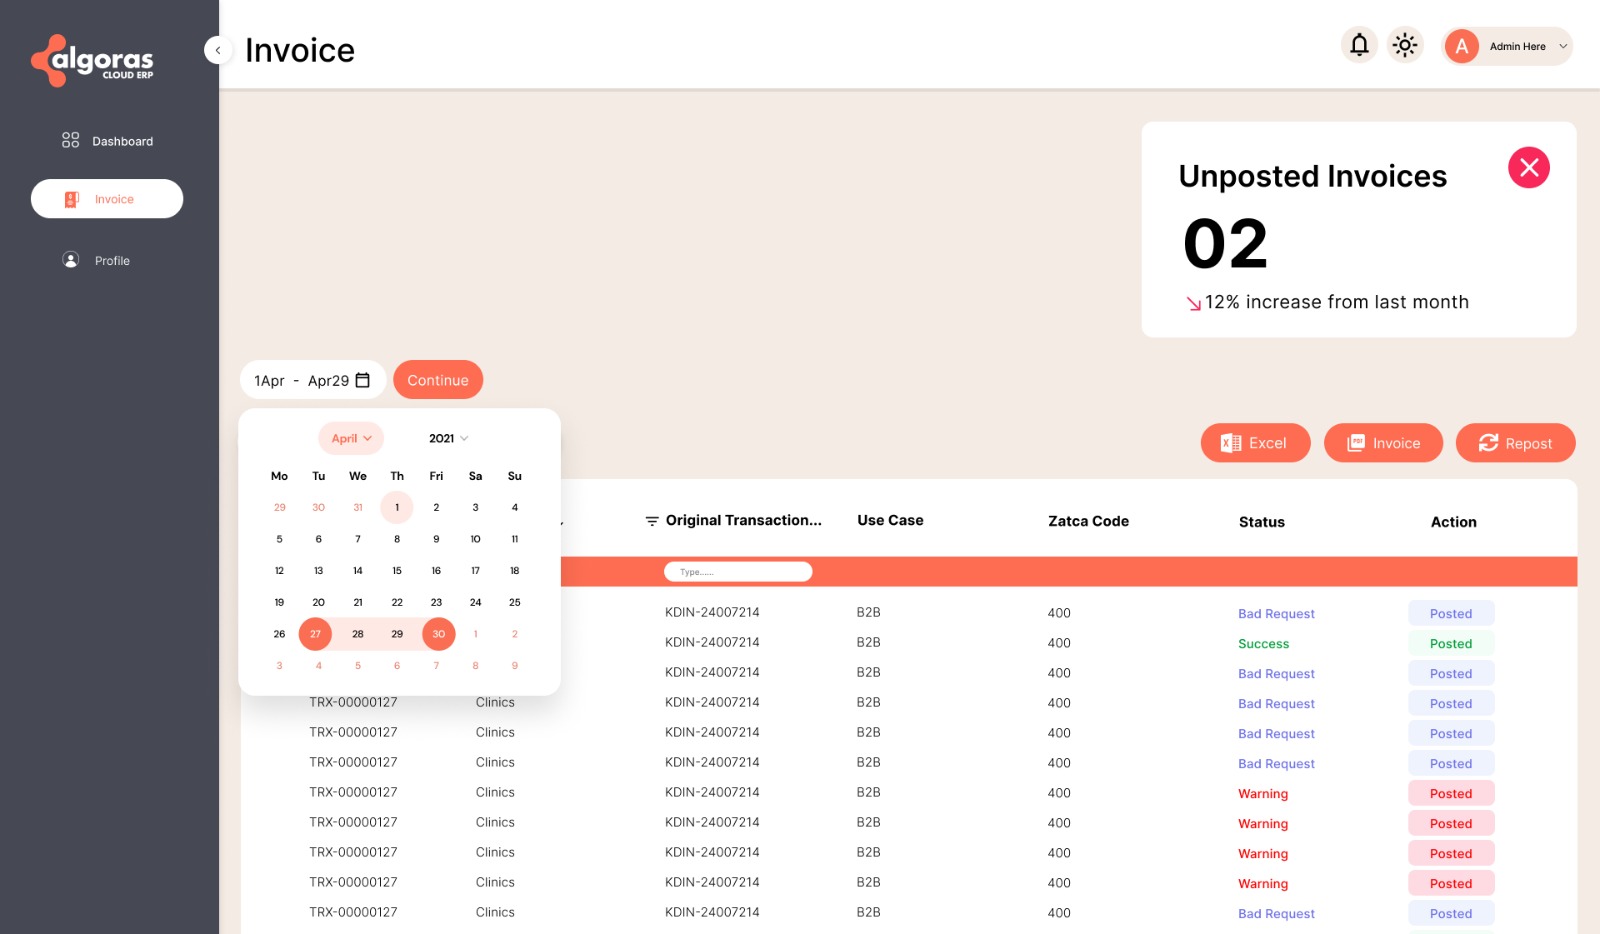Expand the April month dropdown
This screenshot has height=934, width=1600.
tap(351, 438)
